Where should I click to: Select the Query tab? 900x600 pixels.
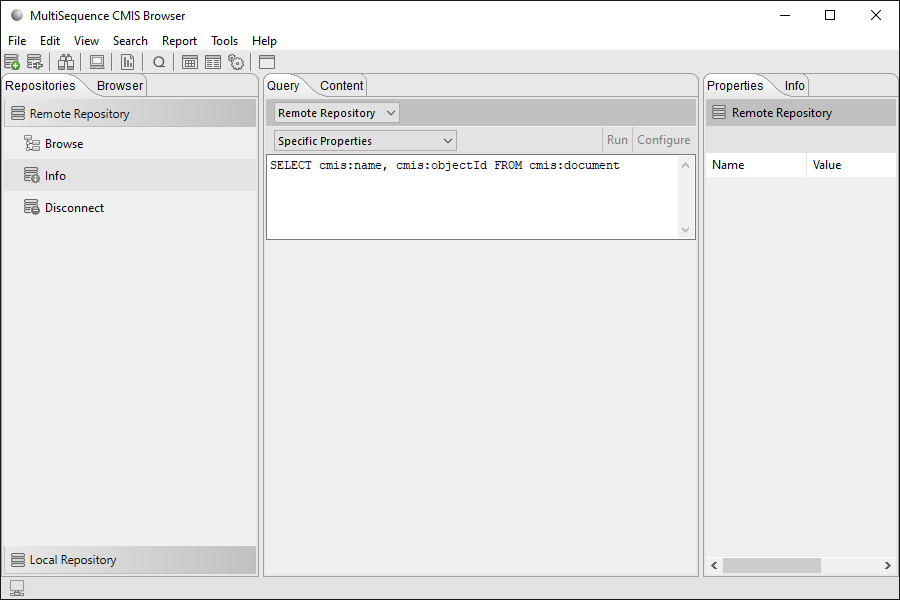click(283, 86)
